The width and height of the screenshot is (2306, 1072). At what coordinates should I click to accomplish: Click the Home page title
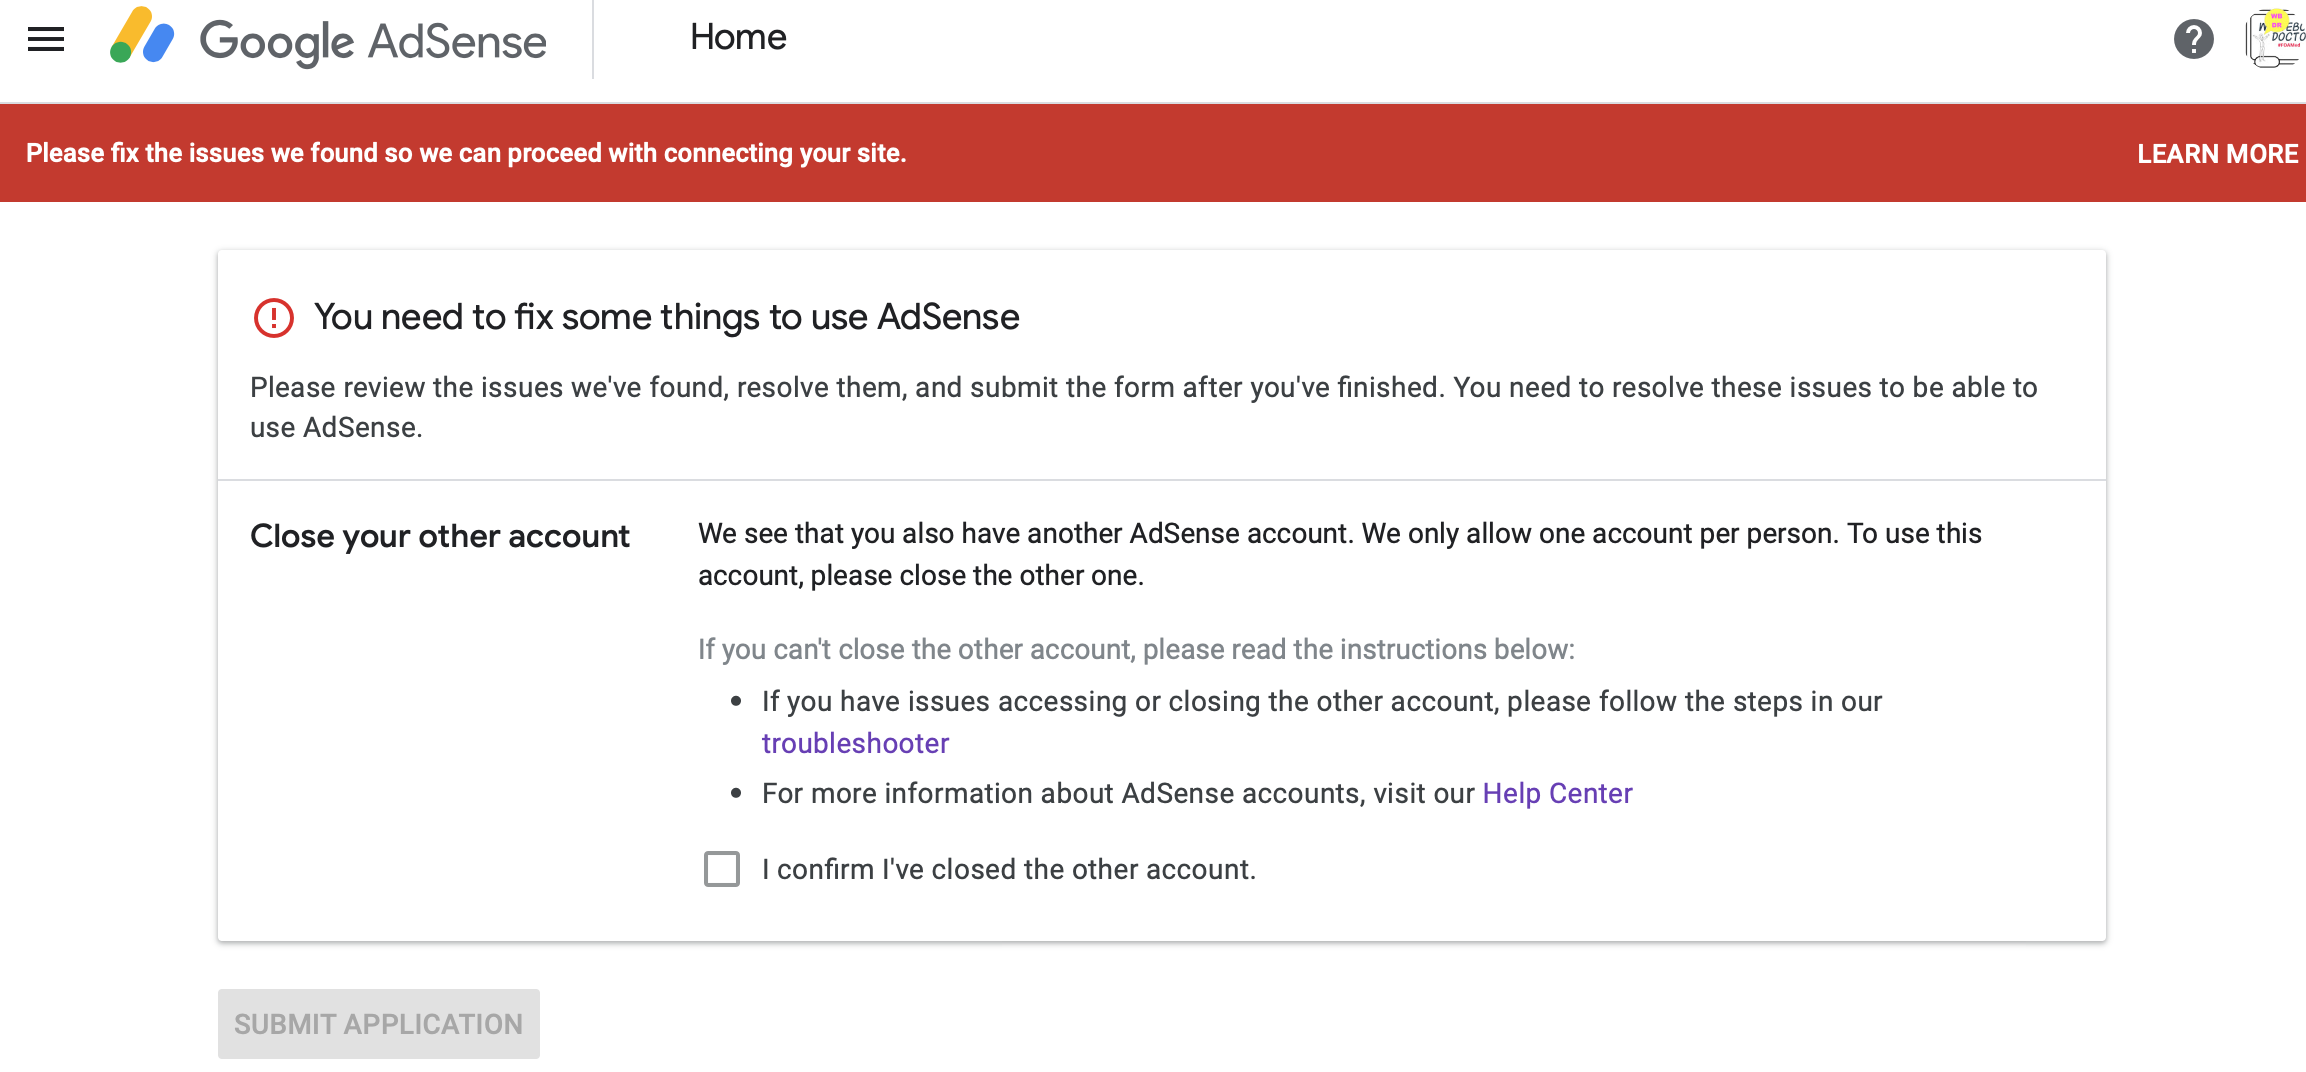738,38
